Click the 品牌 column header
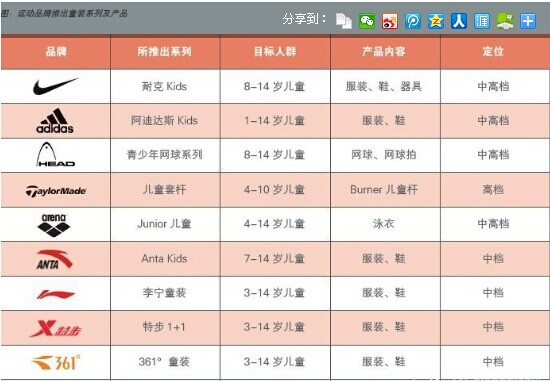The height and width of the screenshot is (381, 550). pos(56,52)
